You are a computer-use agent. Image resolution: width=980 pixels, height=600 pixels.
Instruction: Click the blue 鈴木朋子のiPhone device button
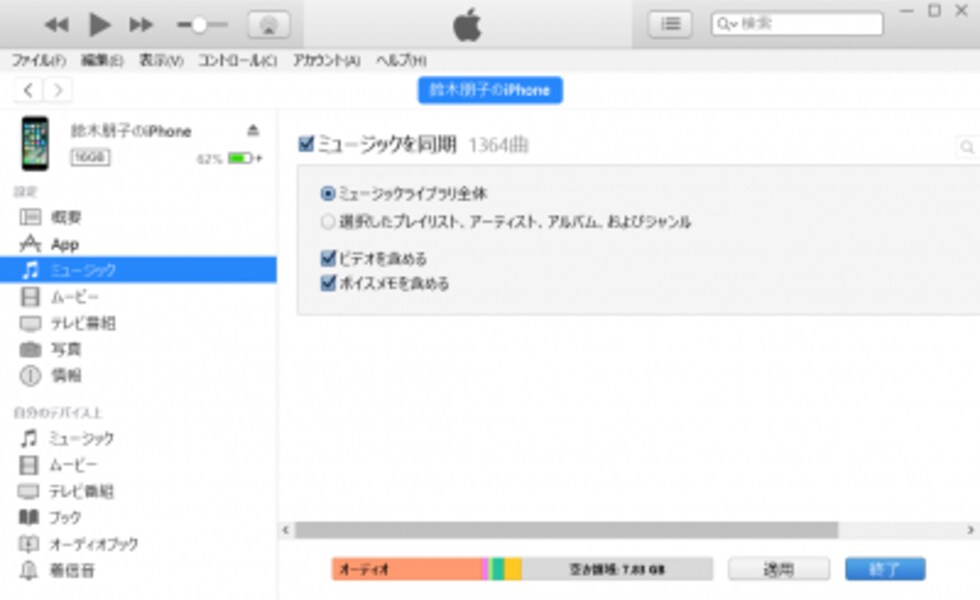(490, 90)
